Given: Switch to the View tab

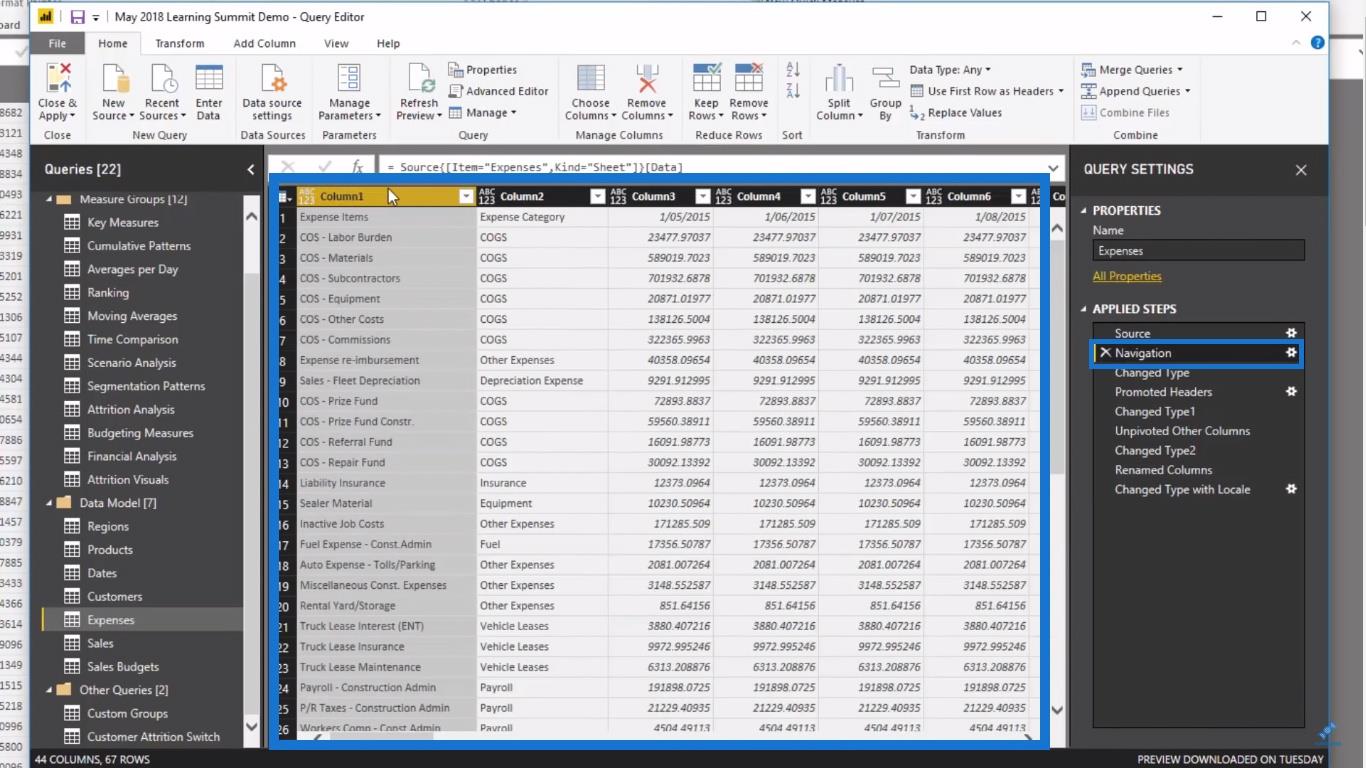Looking at the screenshot, I should click(x=336, y=44).
